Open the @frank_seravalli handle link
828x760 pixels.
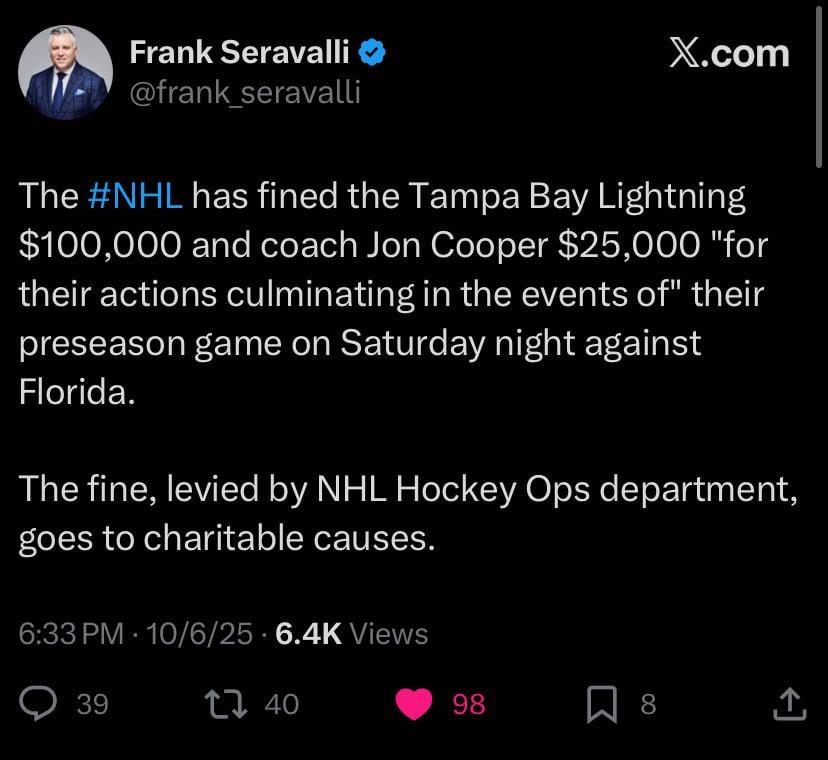(245, 93)
